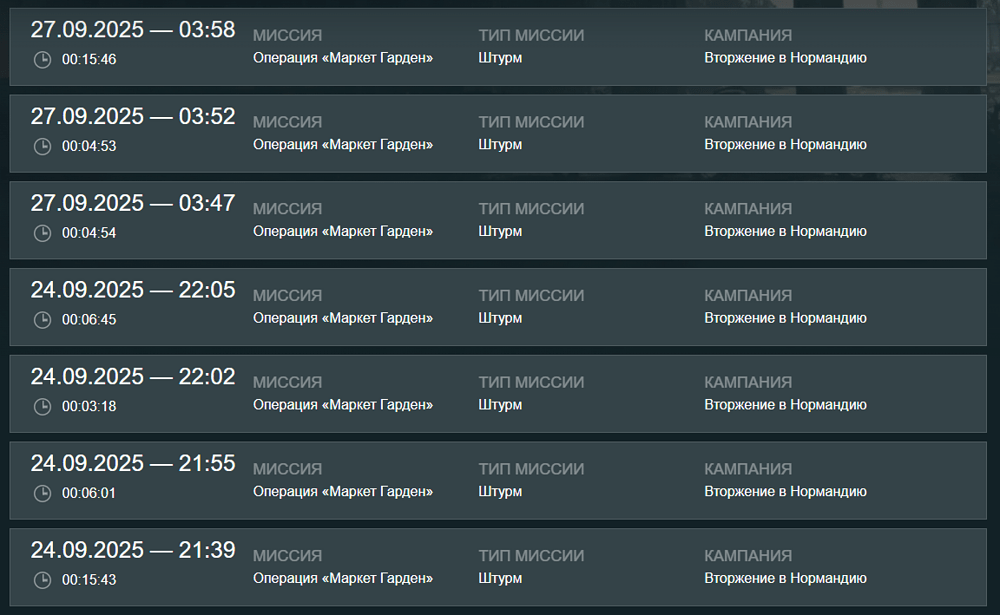Select the 24.09.2025 — 22:05 battle record
This screenshot has height=615, width=1000.
498,307
